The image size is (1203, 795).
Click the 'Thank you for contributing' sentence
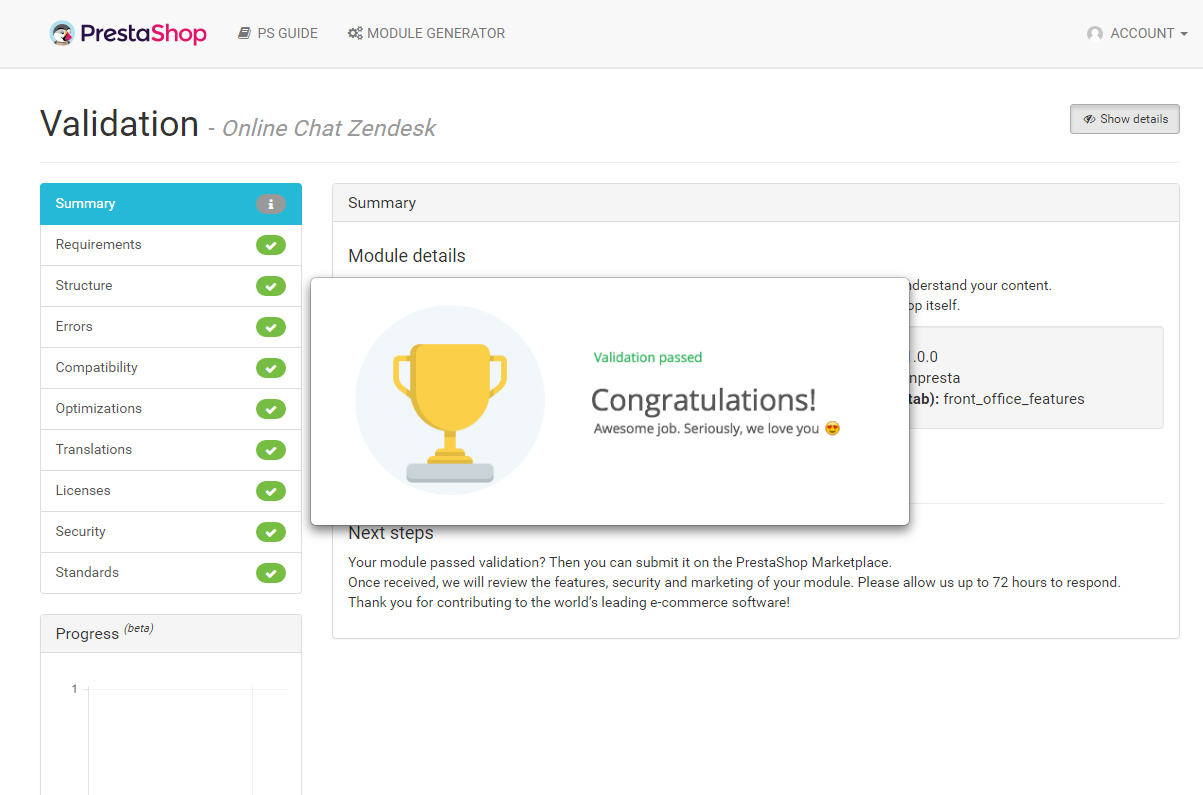click(569, 602)
